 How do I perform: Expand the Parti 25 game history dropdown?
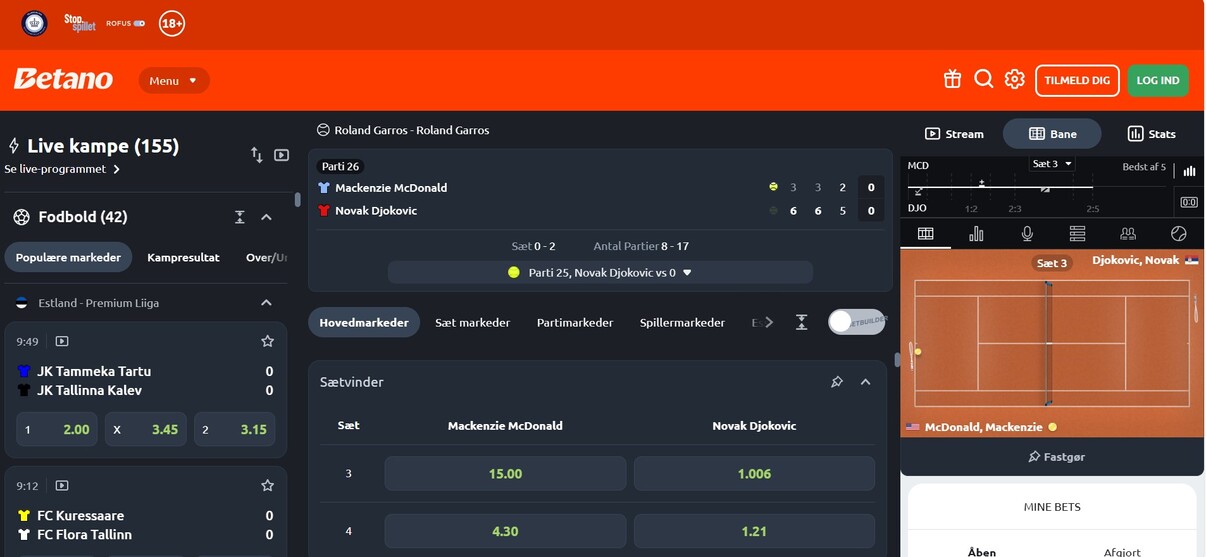click(x=600, y=272)
